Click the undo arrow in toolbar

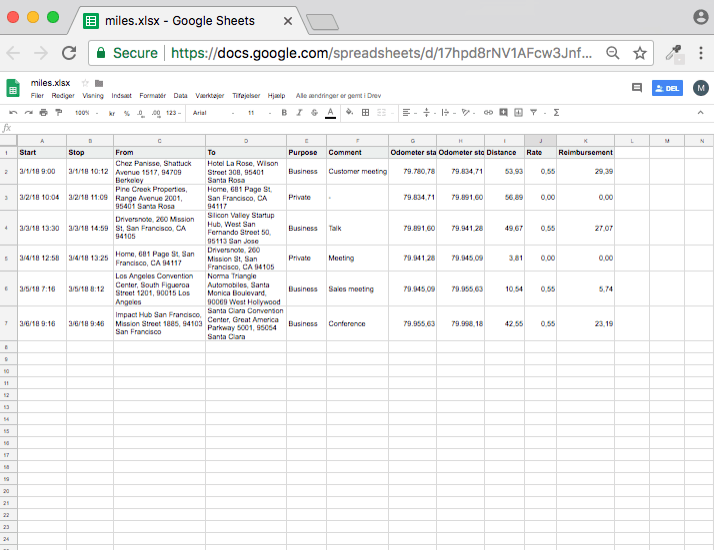[x=13, y=113]
